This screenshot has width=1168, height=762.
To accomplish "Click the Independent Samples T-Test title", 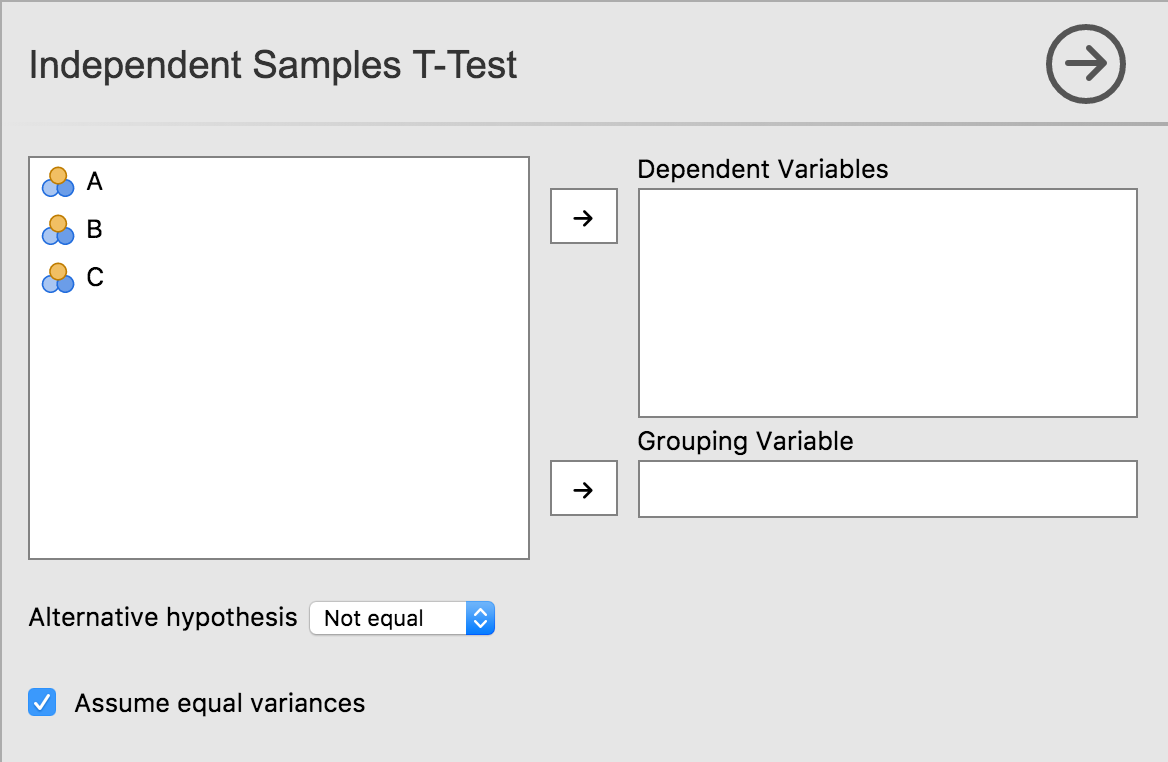I will pyautogui.click(x=273, y=65).
